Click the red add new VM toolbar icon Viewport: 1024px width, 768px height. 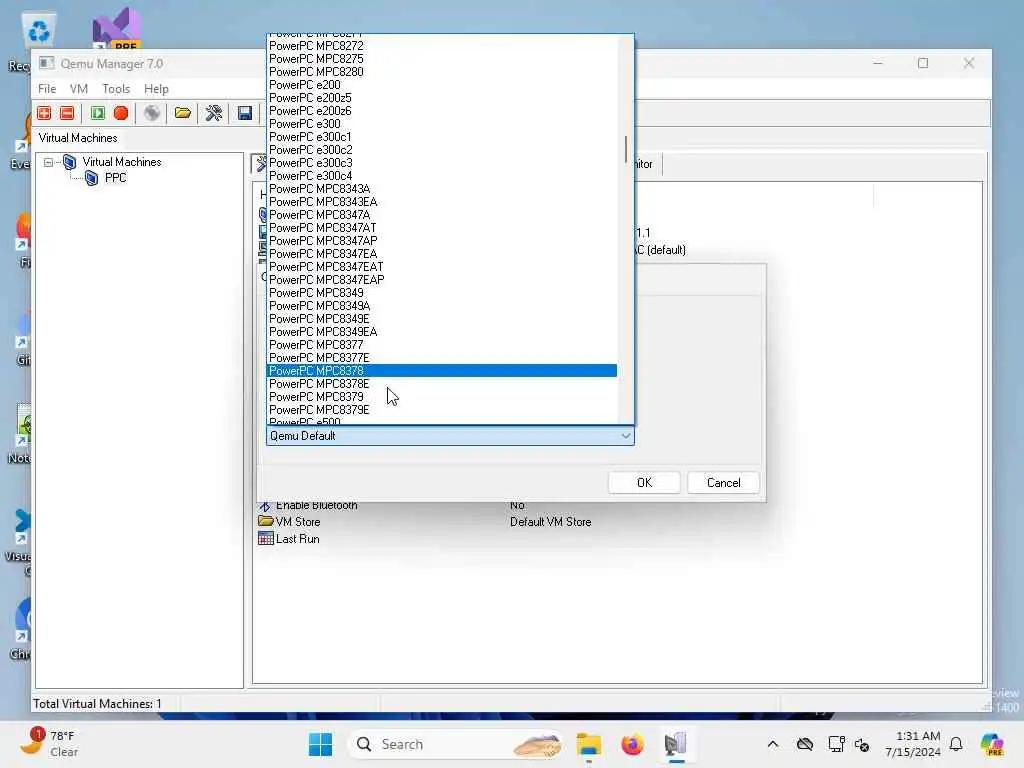coord(44,113)
